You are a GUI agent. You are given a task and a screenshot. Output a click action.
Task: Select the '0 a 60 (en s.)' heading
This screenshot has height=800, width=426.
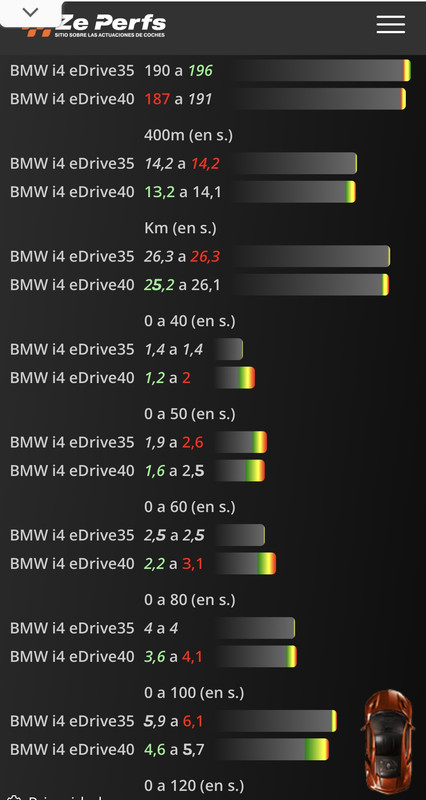click(x=190, y=507)
